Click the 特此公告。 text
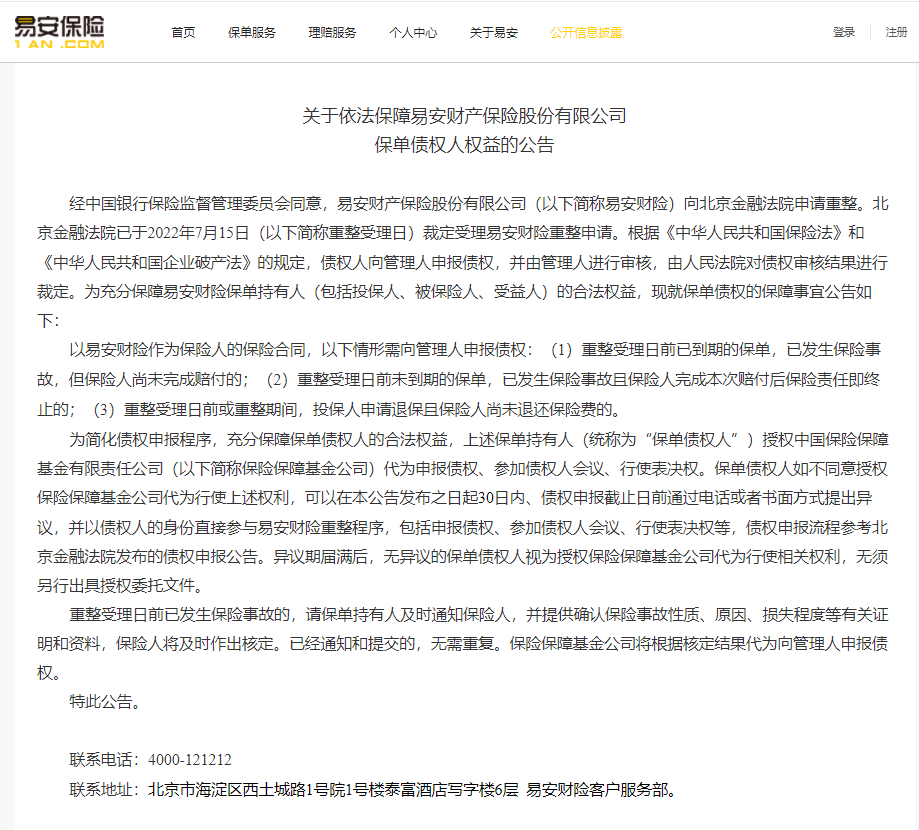 coord(107,702)
